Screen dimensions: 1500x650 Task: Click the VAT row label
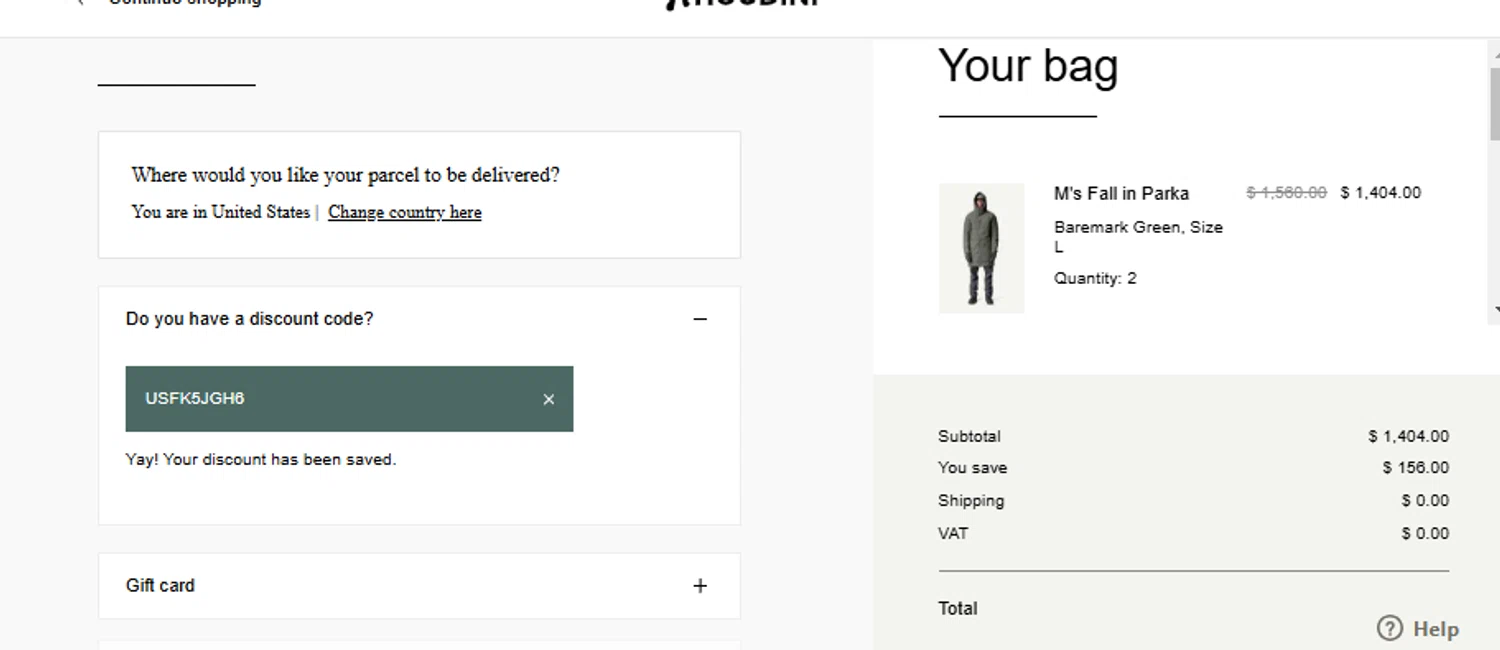(953, 533)
